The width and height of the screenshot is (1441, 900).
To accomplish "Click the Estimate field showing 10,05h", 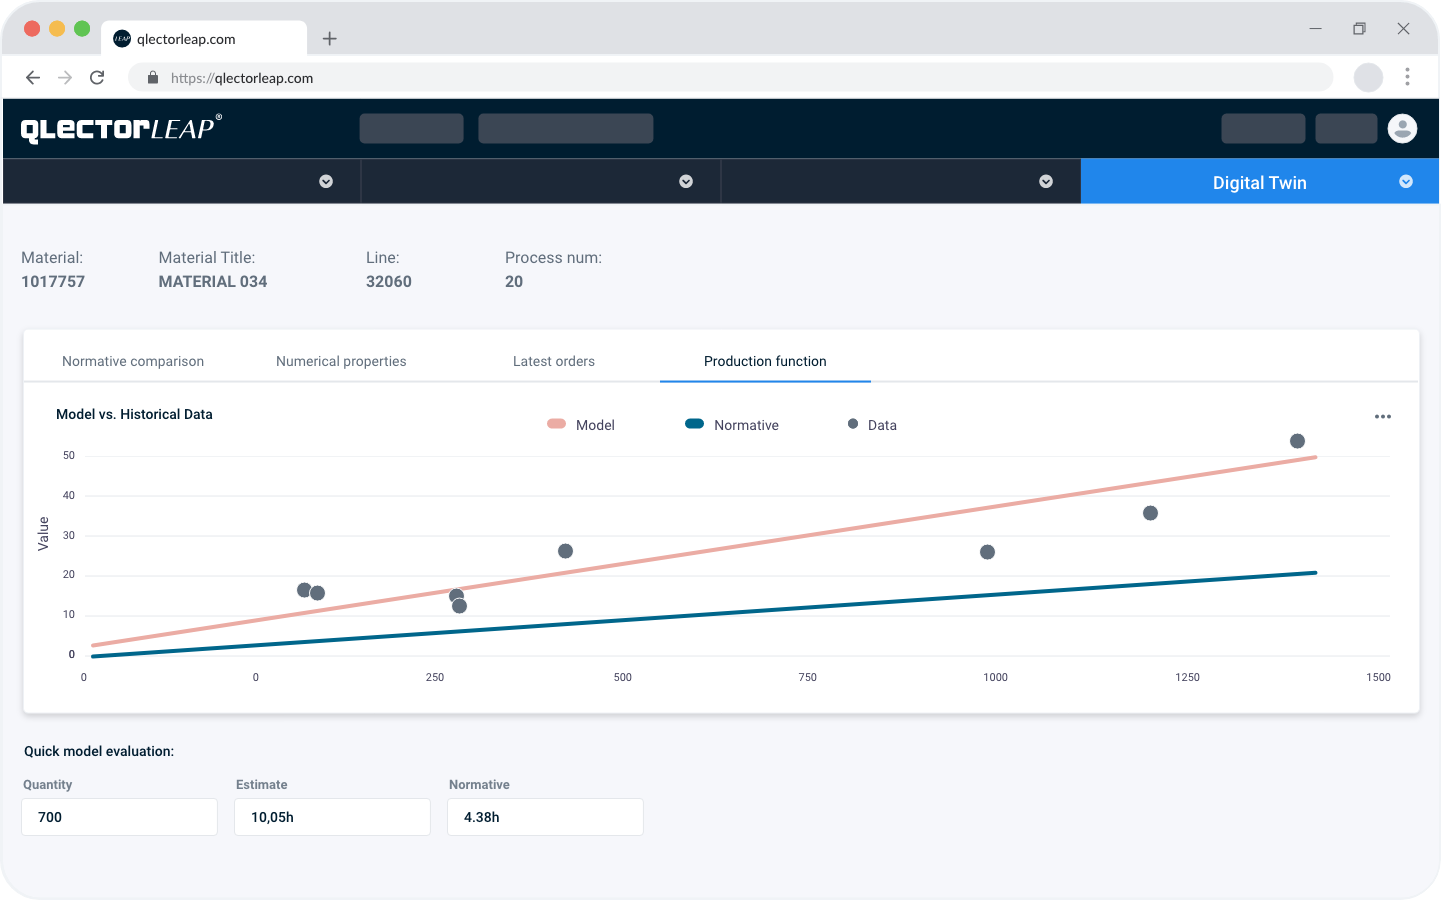I will click(333, 817).
